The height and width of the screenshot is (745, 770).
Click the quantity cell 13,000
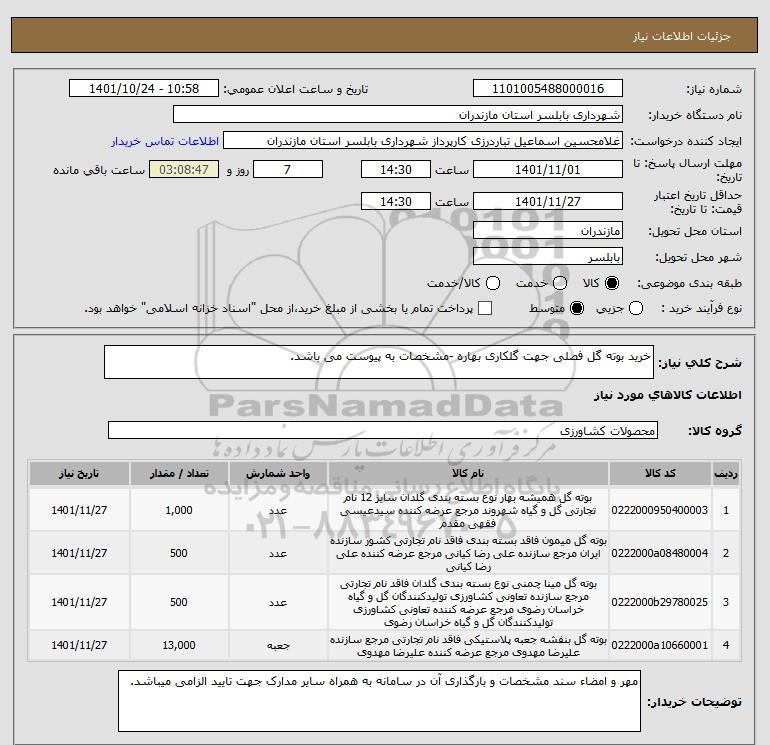pyautogui.click(x=179, y=645)
